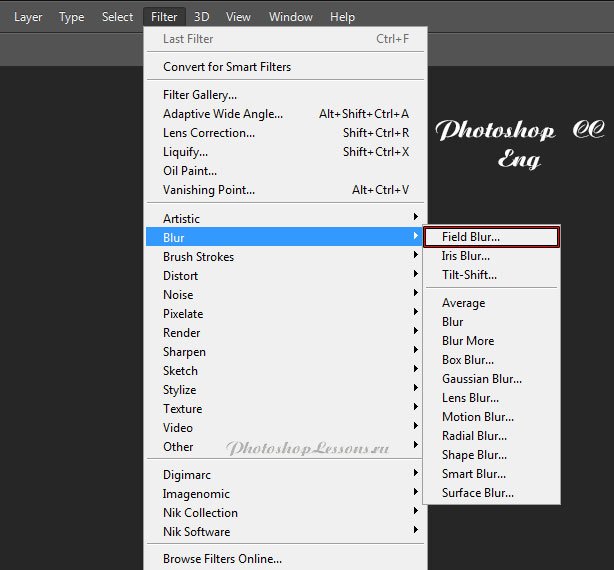This screenshot has width=614, height=570.
Task: Open the Layer menu
Action: tap(28, 17)
